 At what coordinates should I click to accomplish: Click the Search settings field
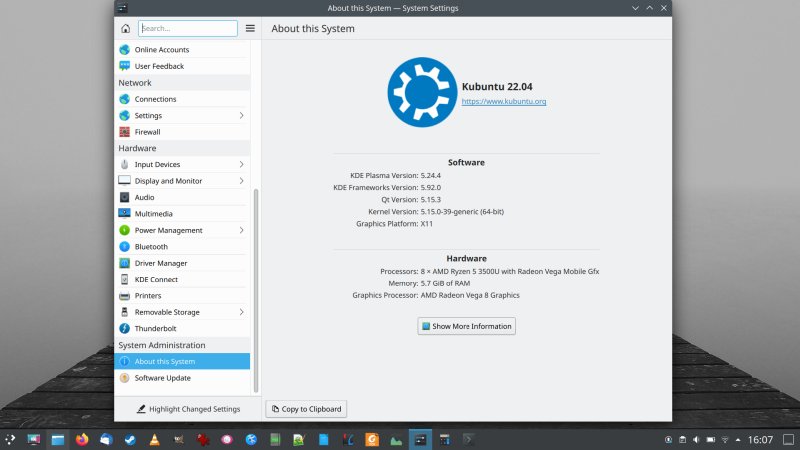(x=188, y=29)
